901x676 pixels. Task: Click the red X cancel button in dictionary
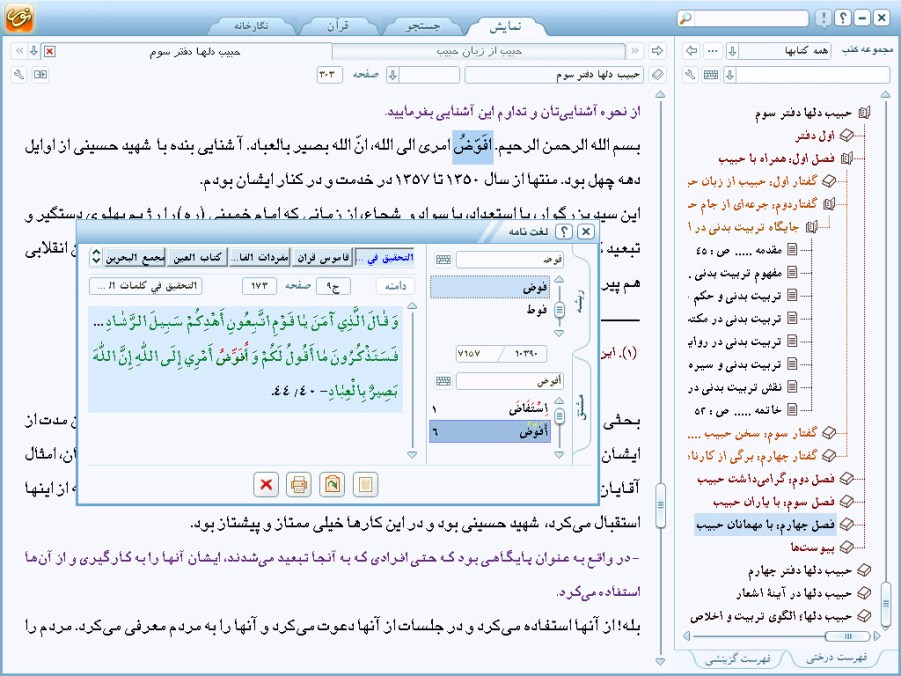[x=266, y=485]
